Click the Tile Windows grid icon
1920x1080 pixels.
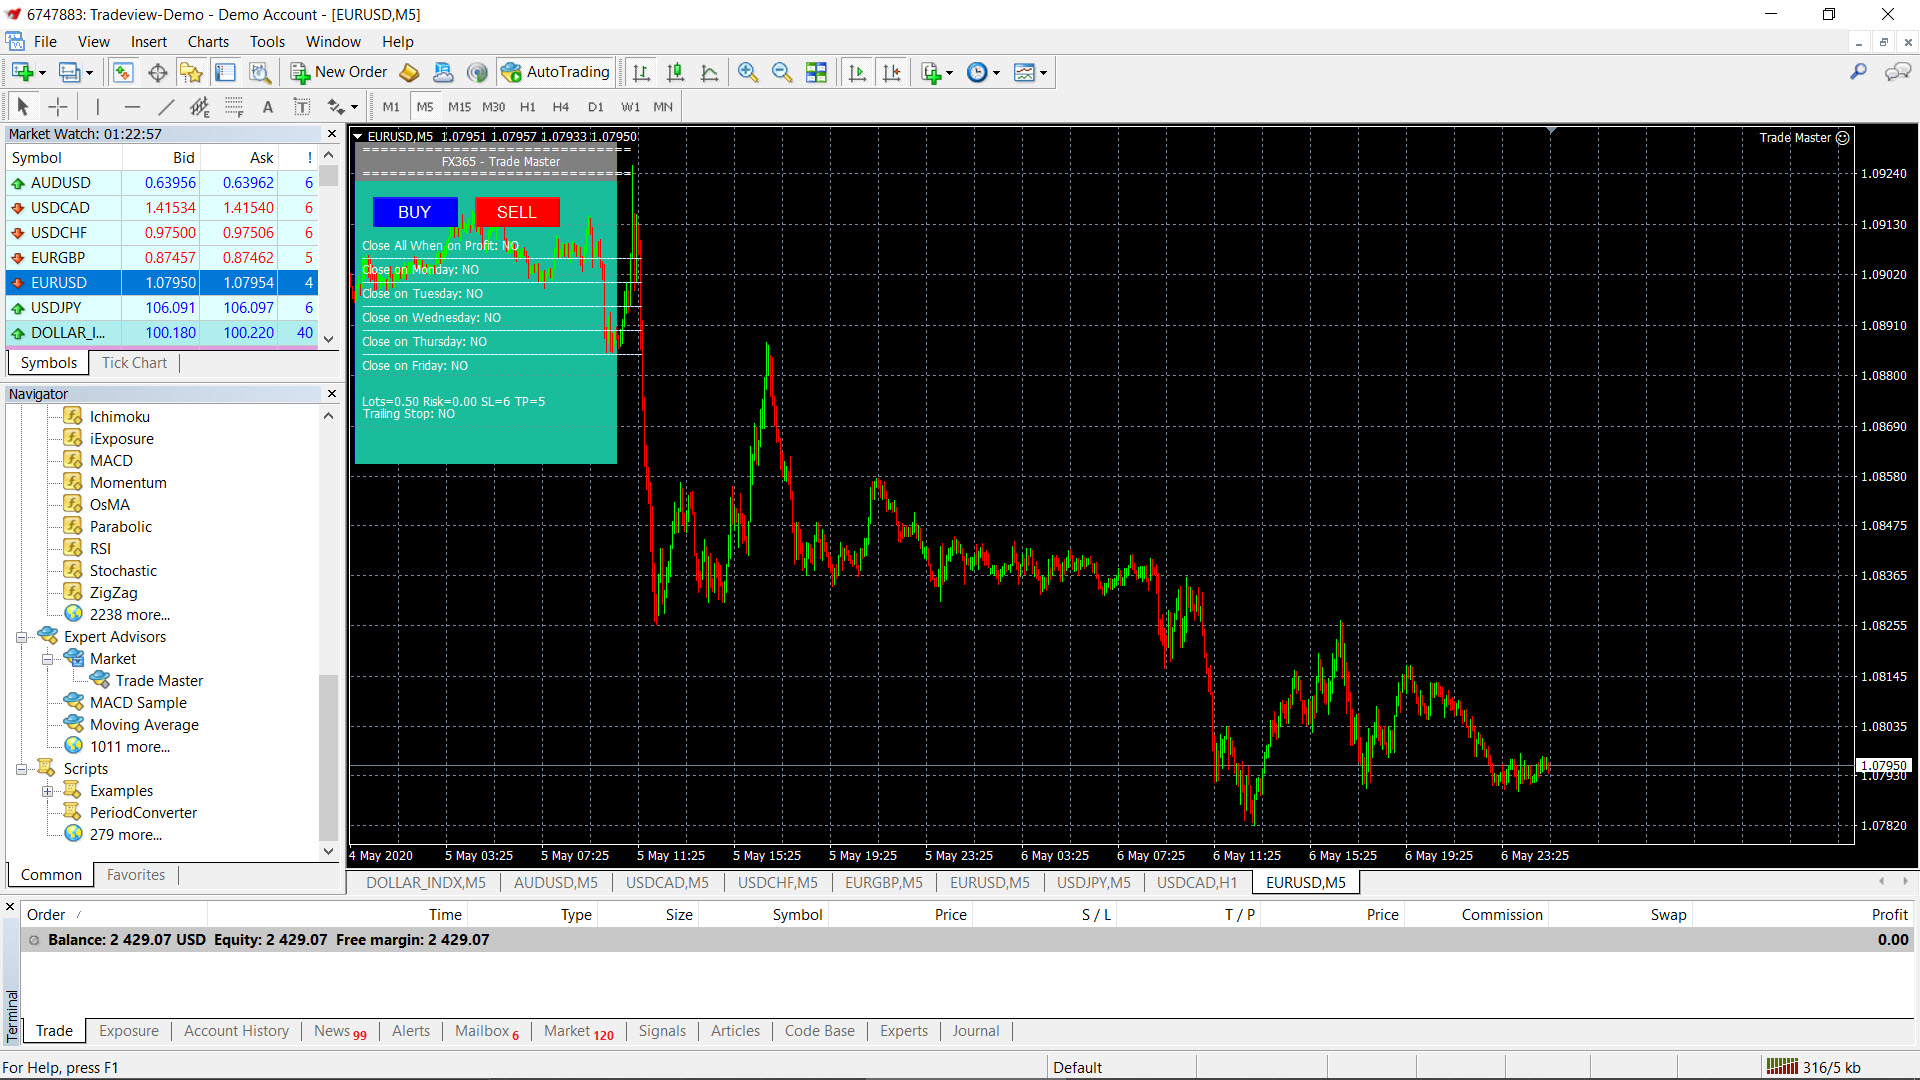[816, 72]
